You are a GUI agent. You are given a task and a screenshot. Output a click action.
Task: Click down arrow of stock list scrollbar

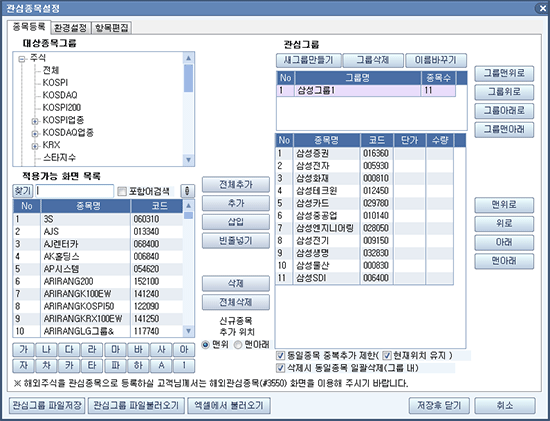click(188, 331)
